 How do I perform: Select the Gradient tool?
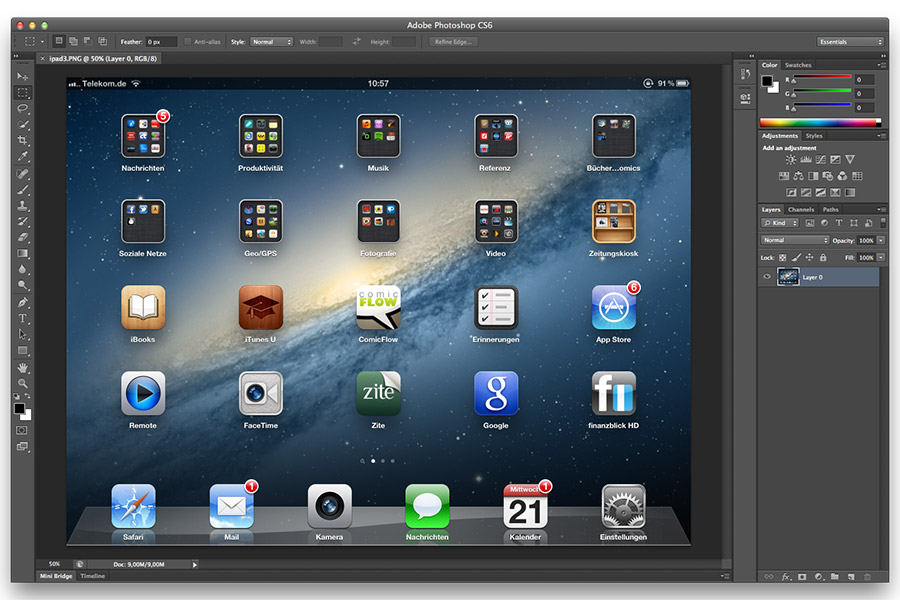(22, 253)
